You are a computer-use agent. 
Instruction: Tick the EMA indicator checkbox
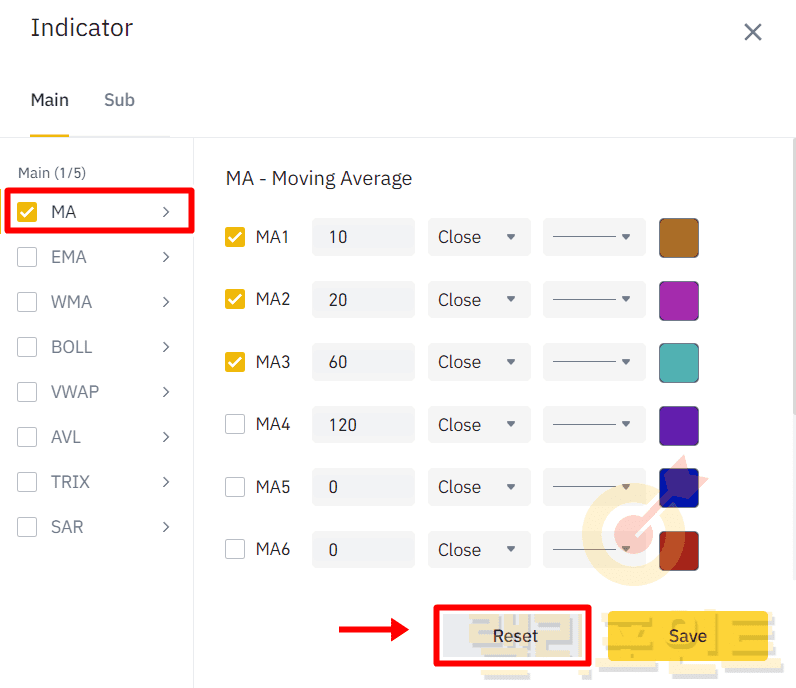click(27, 257)
